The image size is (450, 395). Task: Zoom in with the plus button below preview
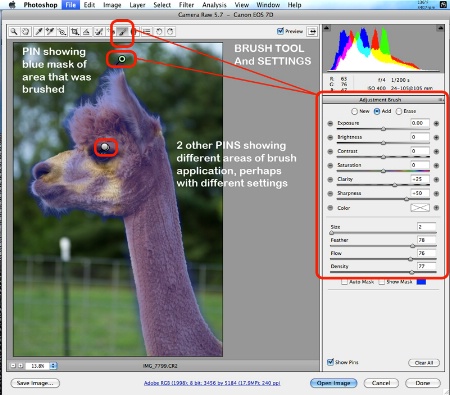pos(20,366)
